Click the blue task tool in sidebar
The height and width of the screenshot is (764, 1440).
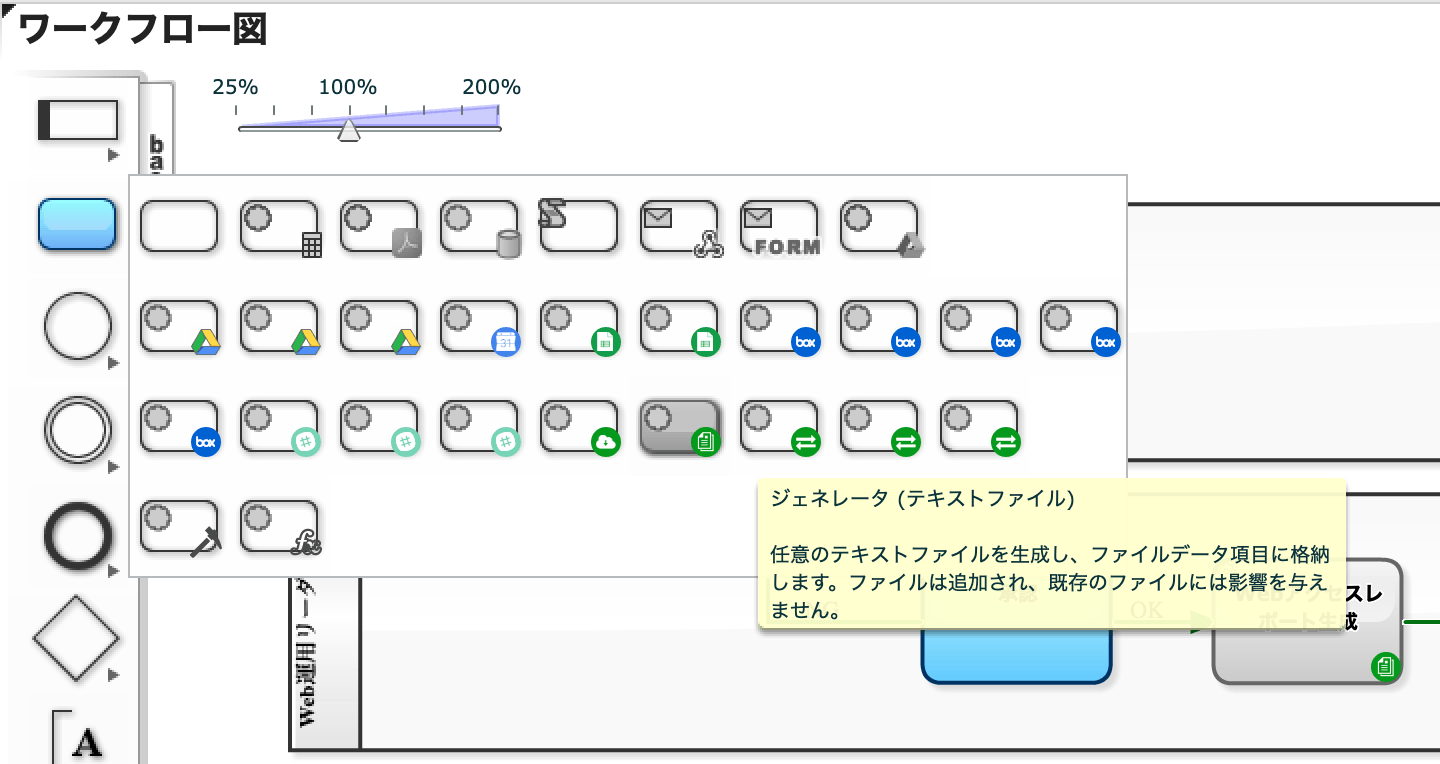tap(78, 224)
